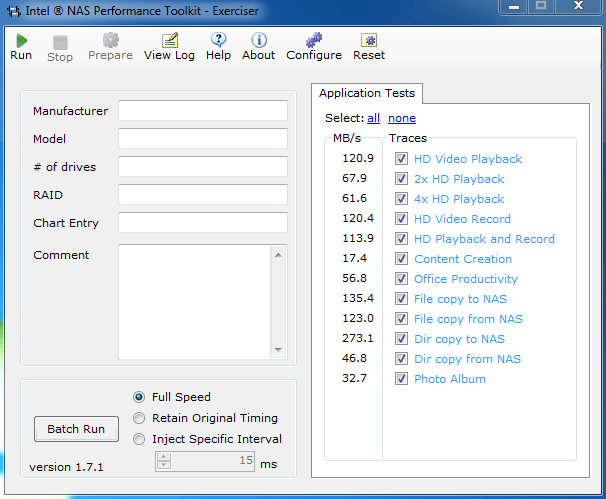Switch to the Application Tests tab
The image size is (606, 499).
coord(366,93)
